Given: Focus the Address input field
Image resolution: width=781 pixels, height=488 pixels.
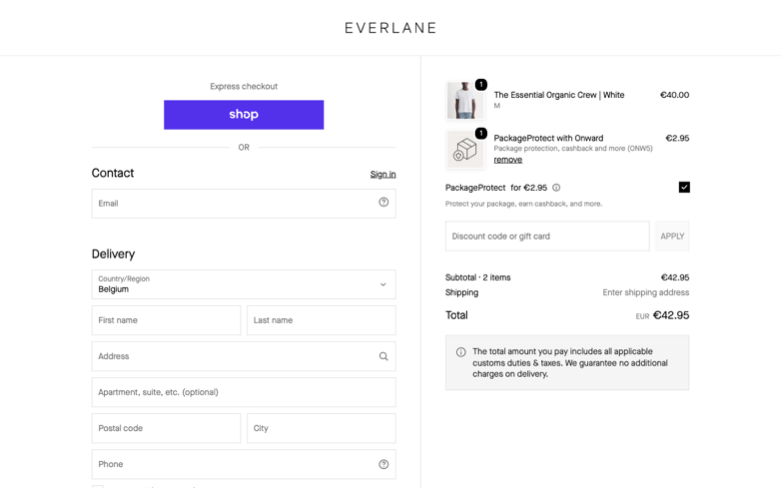Looking at the screenshot, I should coord(244,356).
